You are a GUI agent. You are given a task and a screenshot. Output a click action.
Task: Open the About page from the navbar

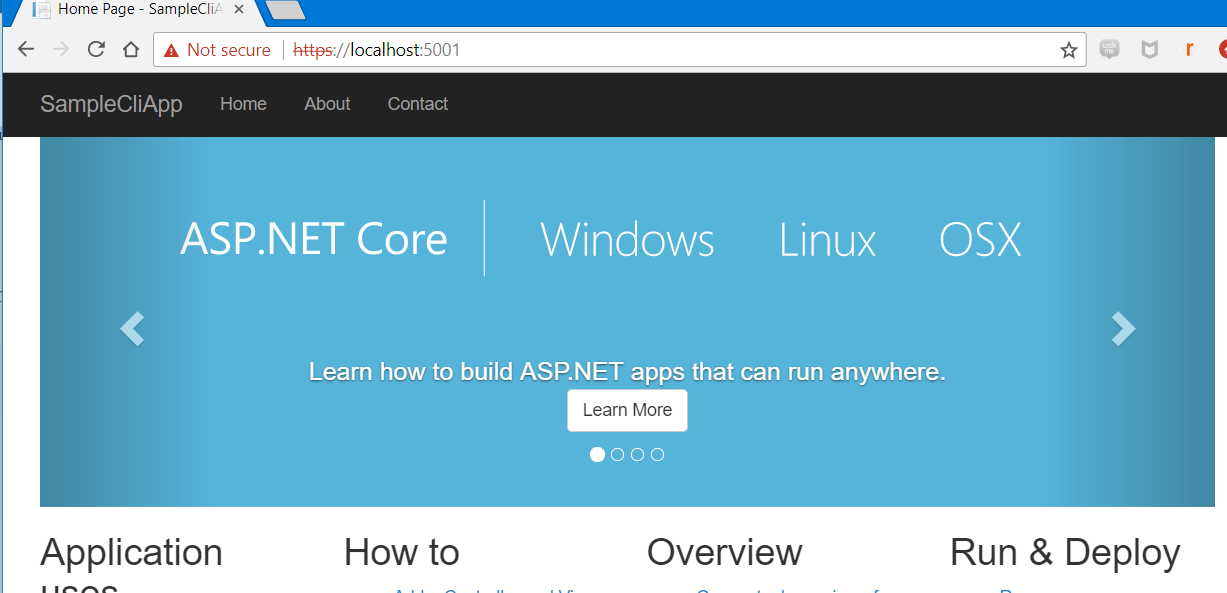(326, 104)
